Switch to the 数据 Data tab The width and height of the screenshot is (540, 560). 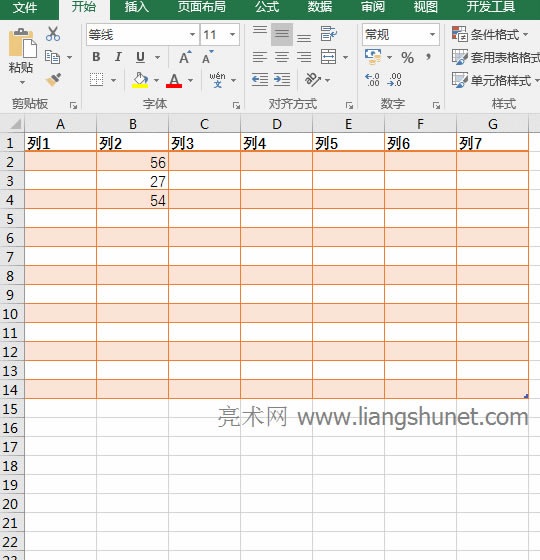pos(320,7)
